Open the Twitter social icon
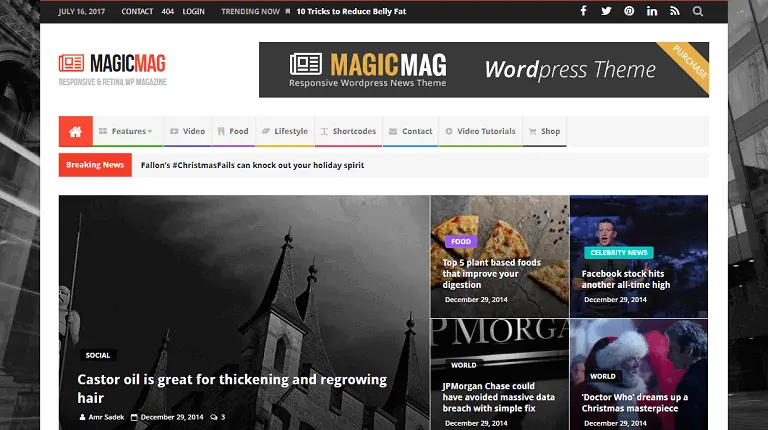768x430 pixels. pos(606,11)
